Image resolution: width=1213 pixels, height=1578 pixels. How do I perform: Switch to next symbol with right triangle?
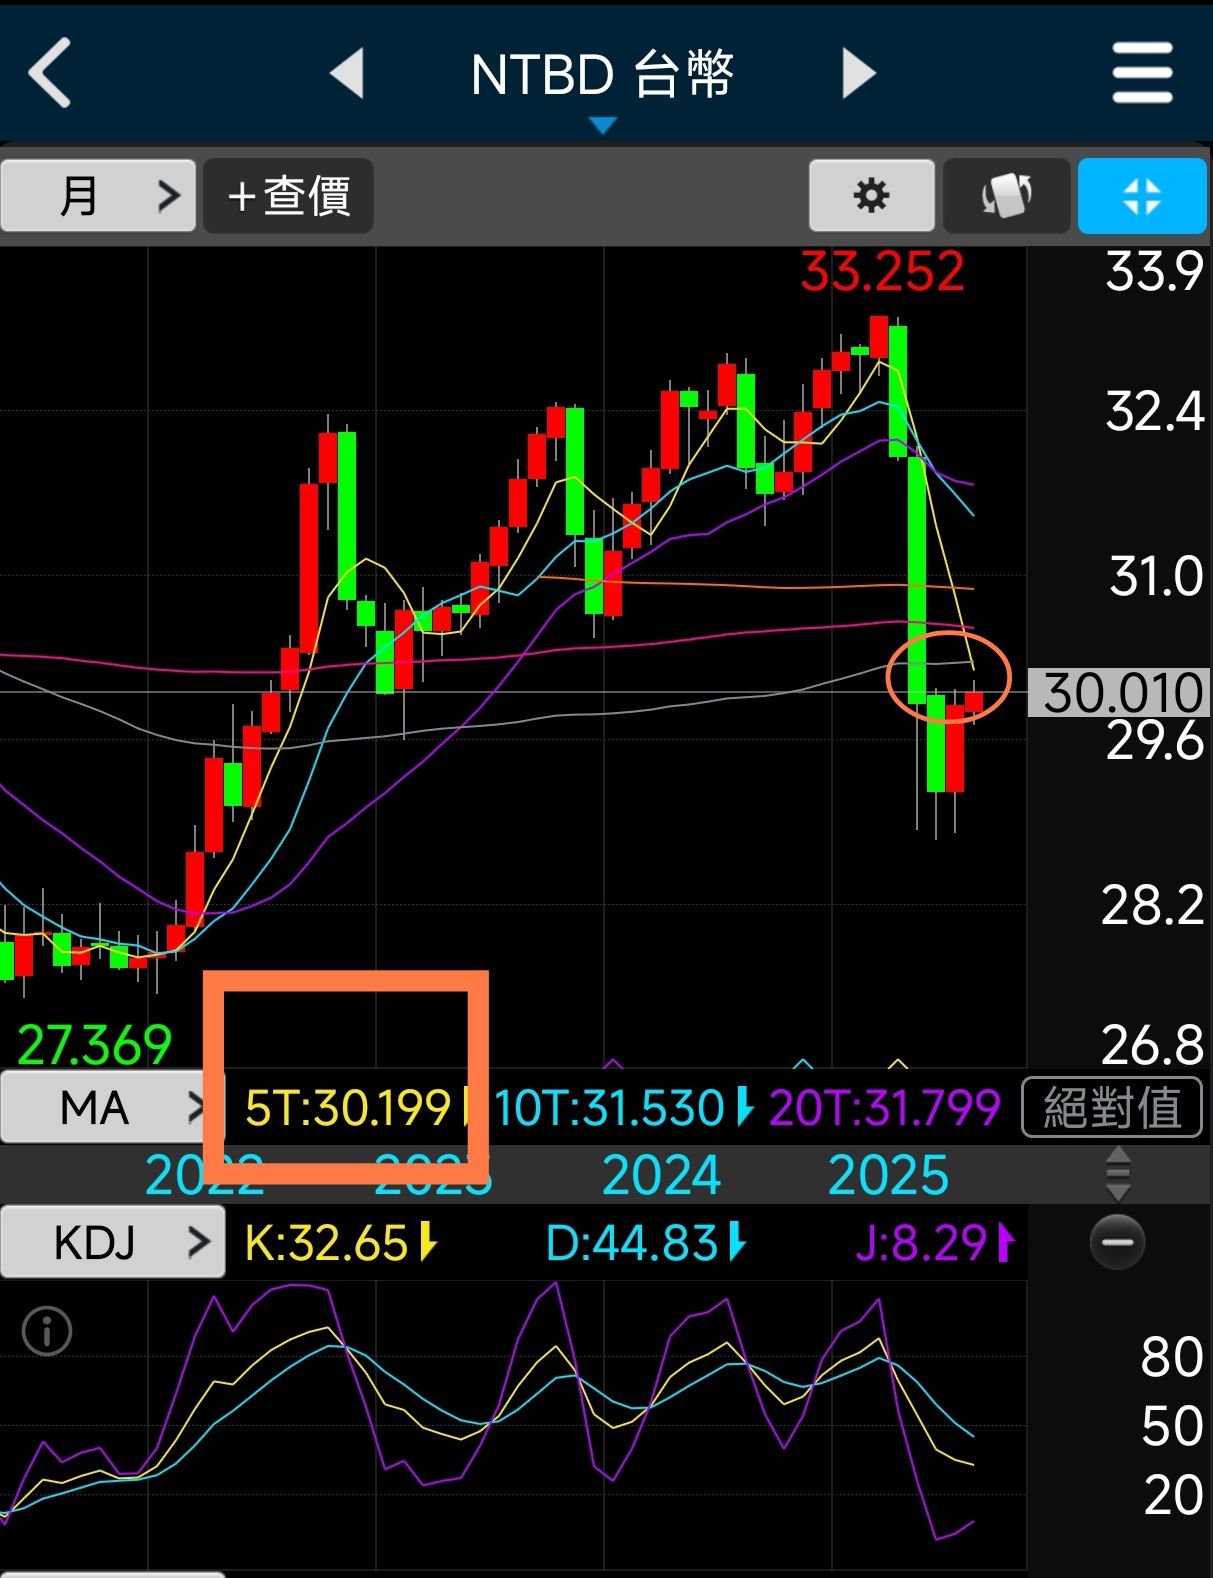pos(859,73)
